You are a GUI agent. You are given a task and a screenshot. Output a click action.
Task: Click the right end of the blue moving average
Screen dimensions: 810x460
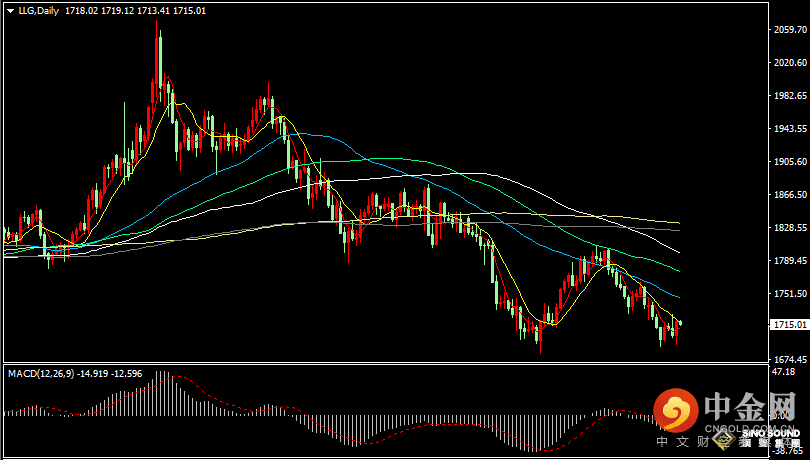(678, 297)
